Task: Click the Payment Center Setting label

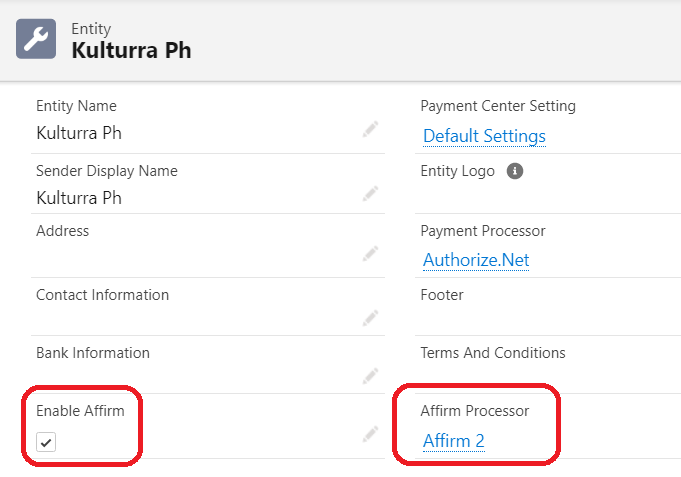Action: [498, 106]
